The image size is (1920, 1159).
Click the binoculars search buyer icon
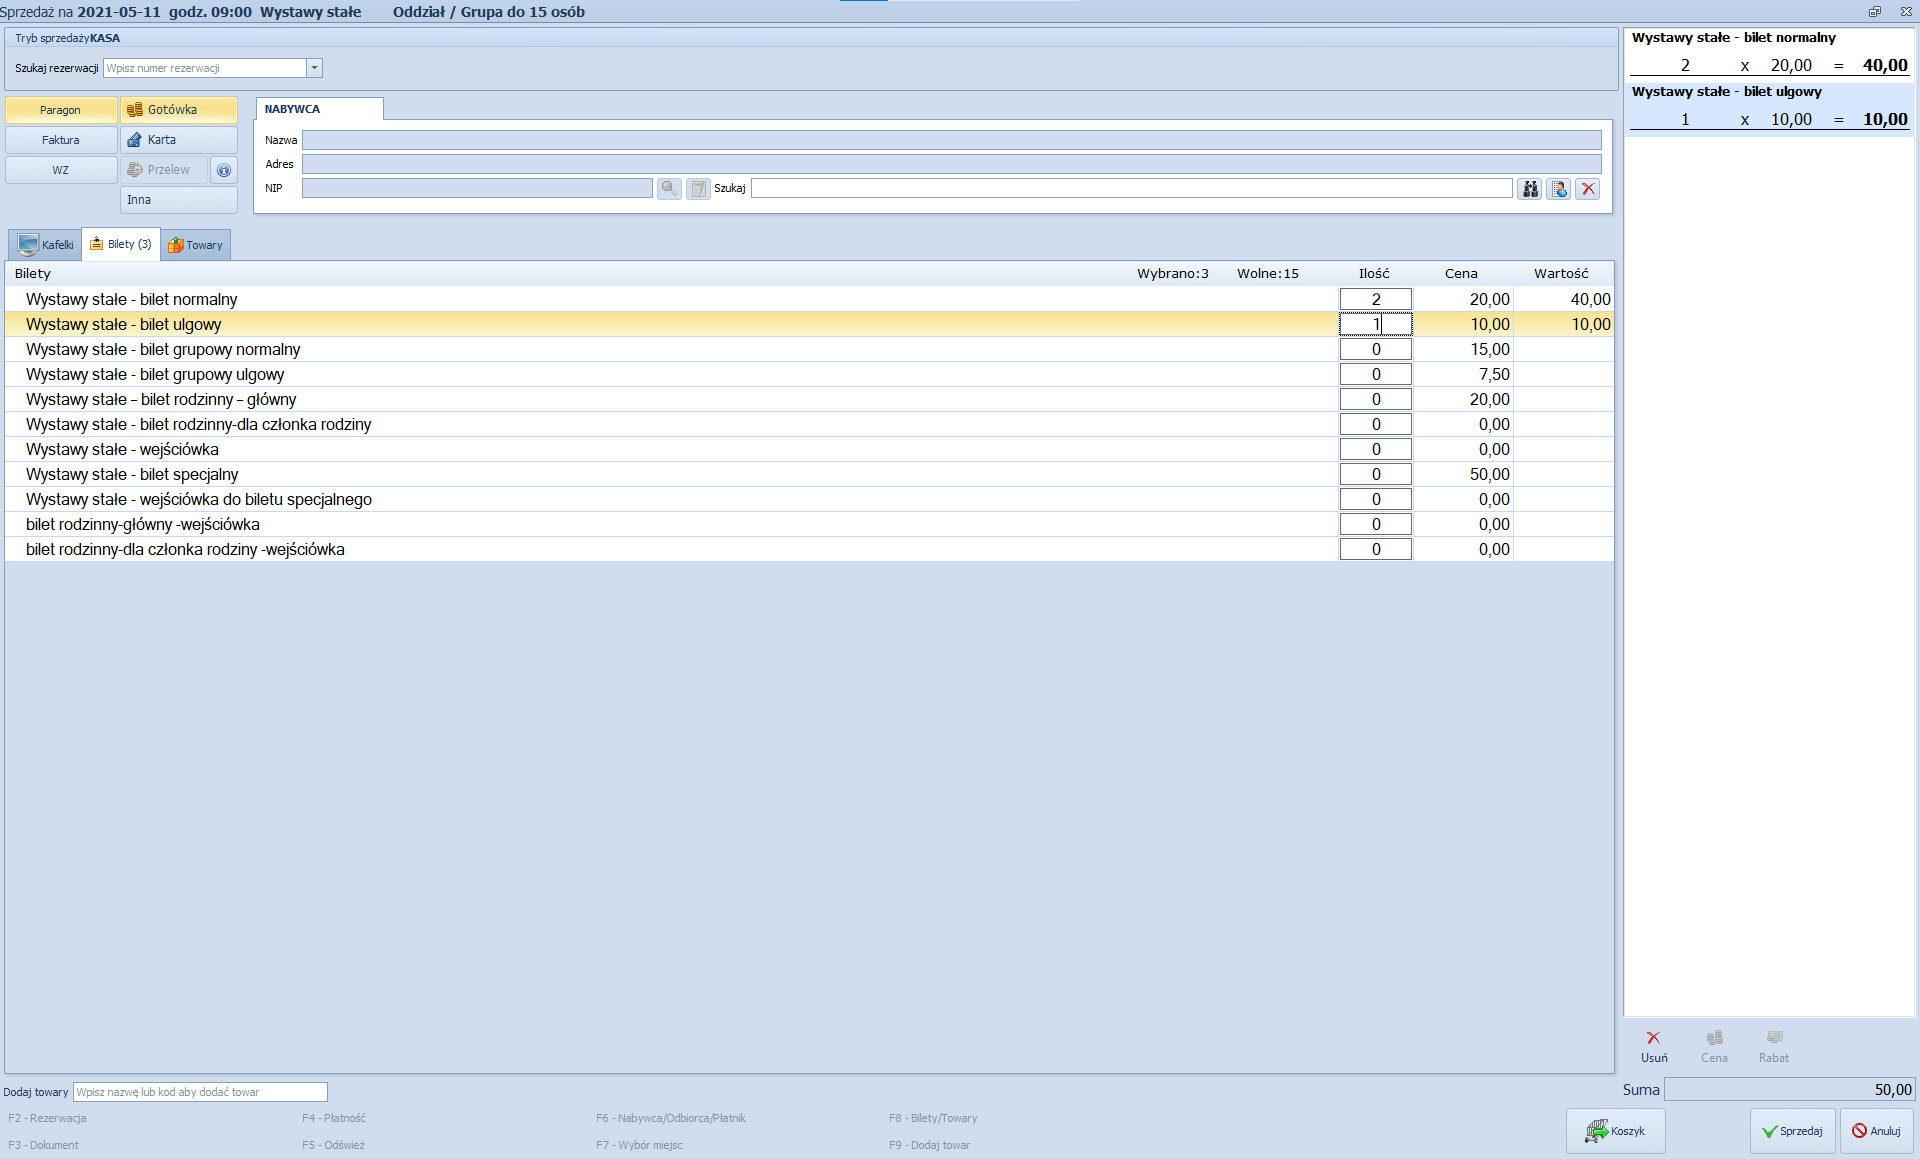click(x=1530, y=189)
